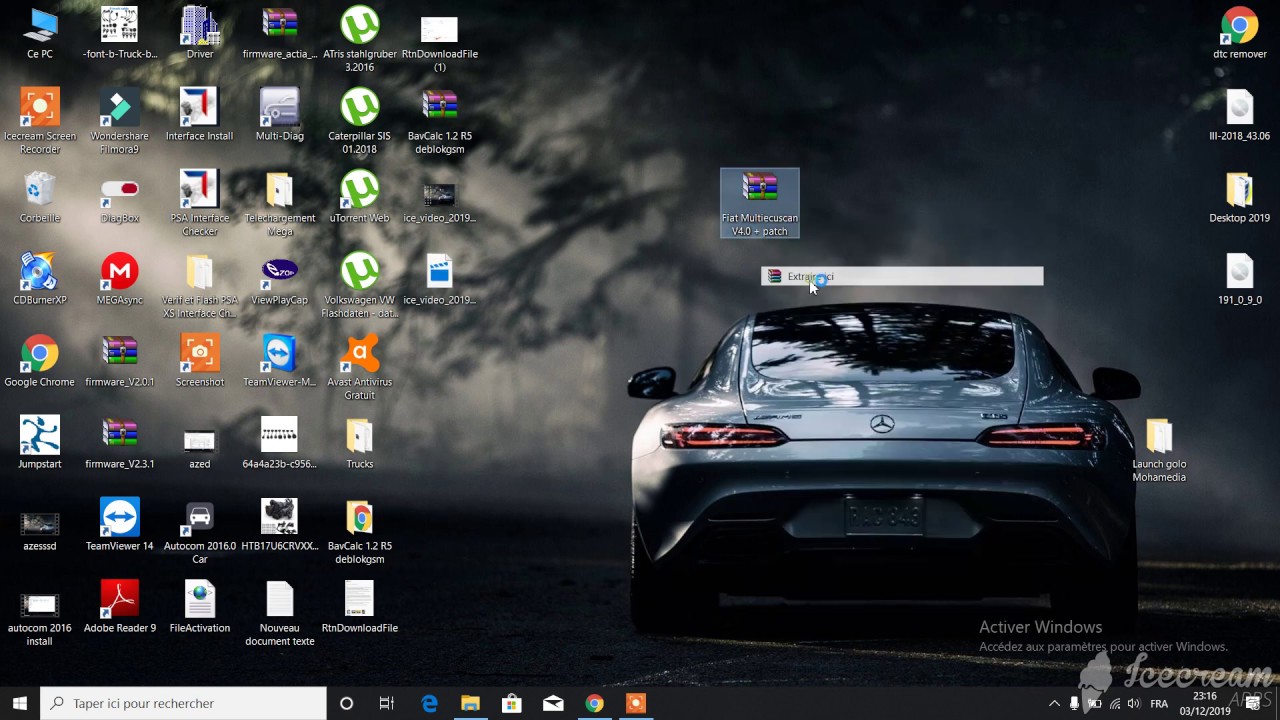Select the TeamViewer-M desktop icon
This screenshot has width=1280, height=720.
point(280,361)
